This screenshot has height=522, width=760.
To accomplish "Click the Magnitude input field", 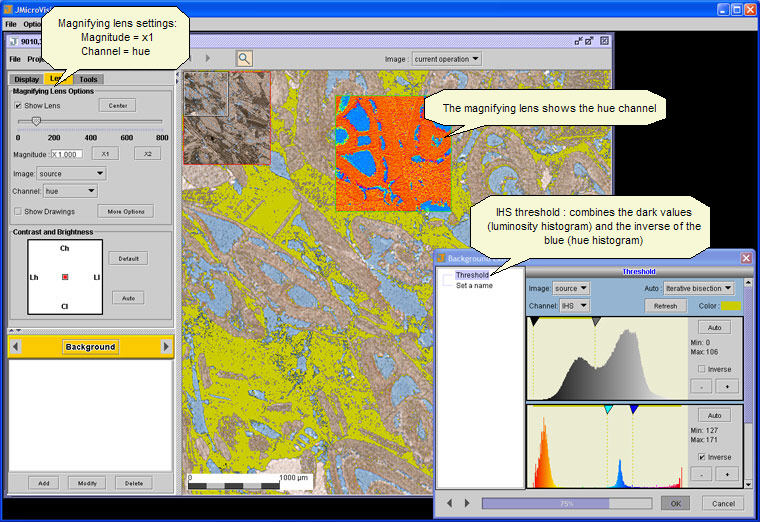I will (66, 154).
